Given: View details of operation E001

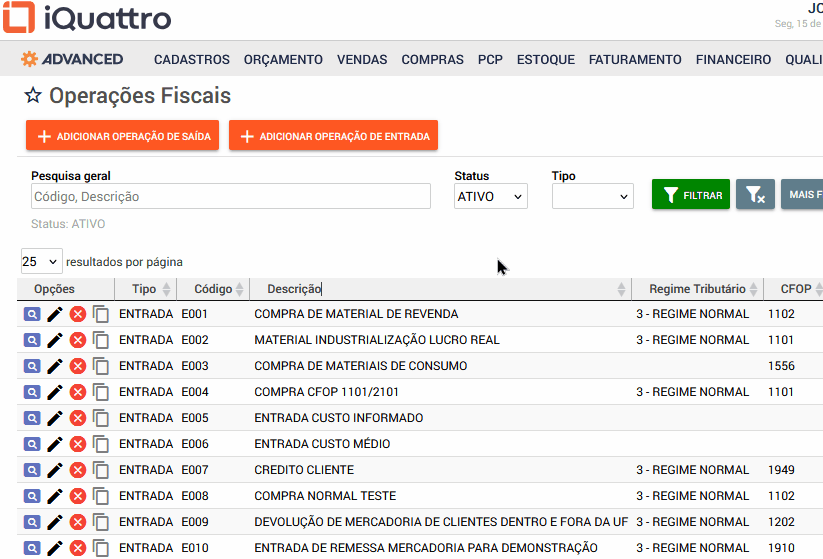Looking at the screenshot, I should pos(32,314).
